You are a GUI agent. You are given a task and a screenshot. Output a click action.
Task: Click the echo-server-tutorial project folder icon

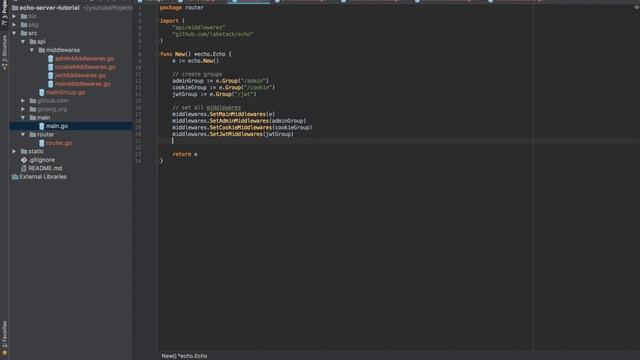15,8
